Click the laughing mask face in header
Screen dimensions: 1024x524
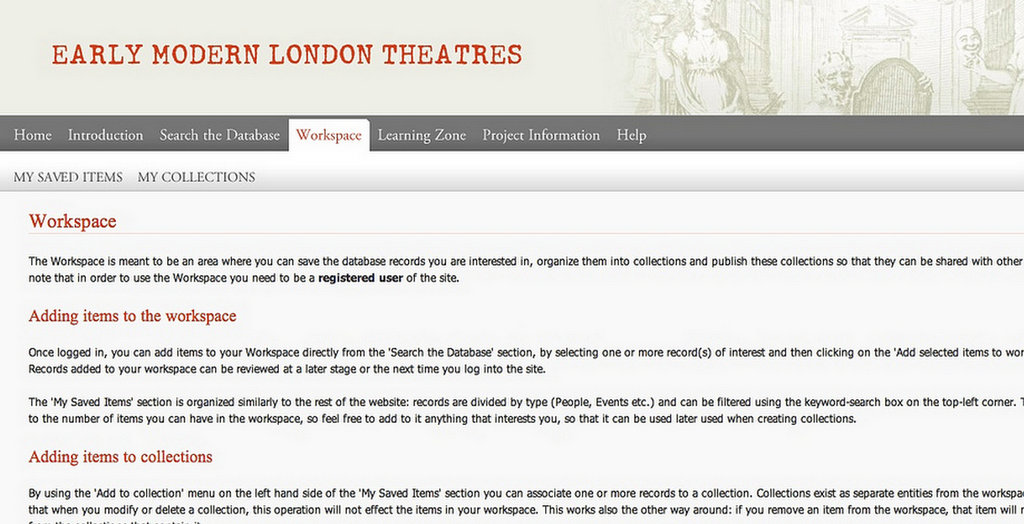coord(968,45)
